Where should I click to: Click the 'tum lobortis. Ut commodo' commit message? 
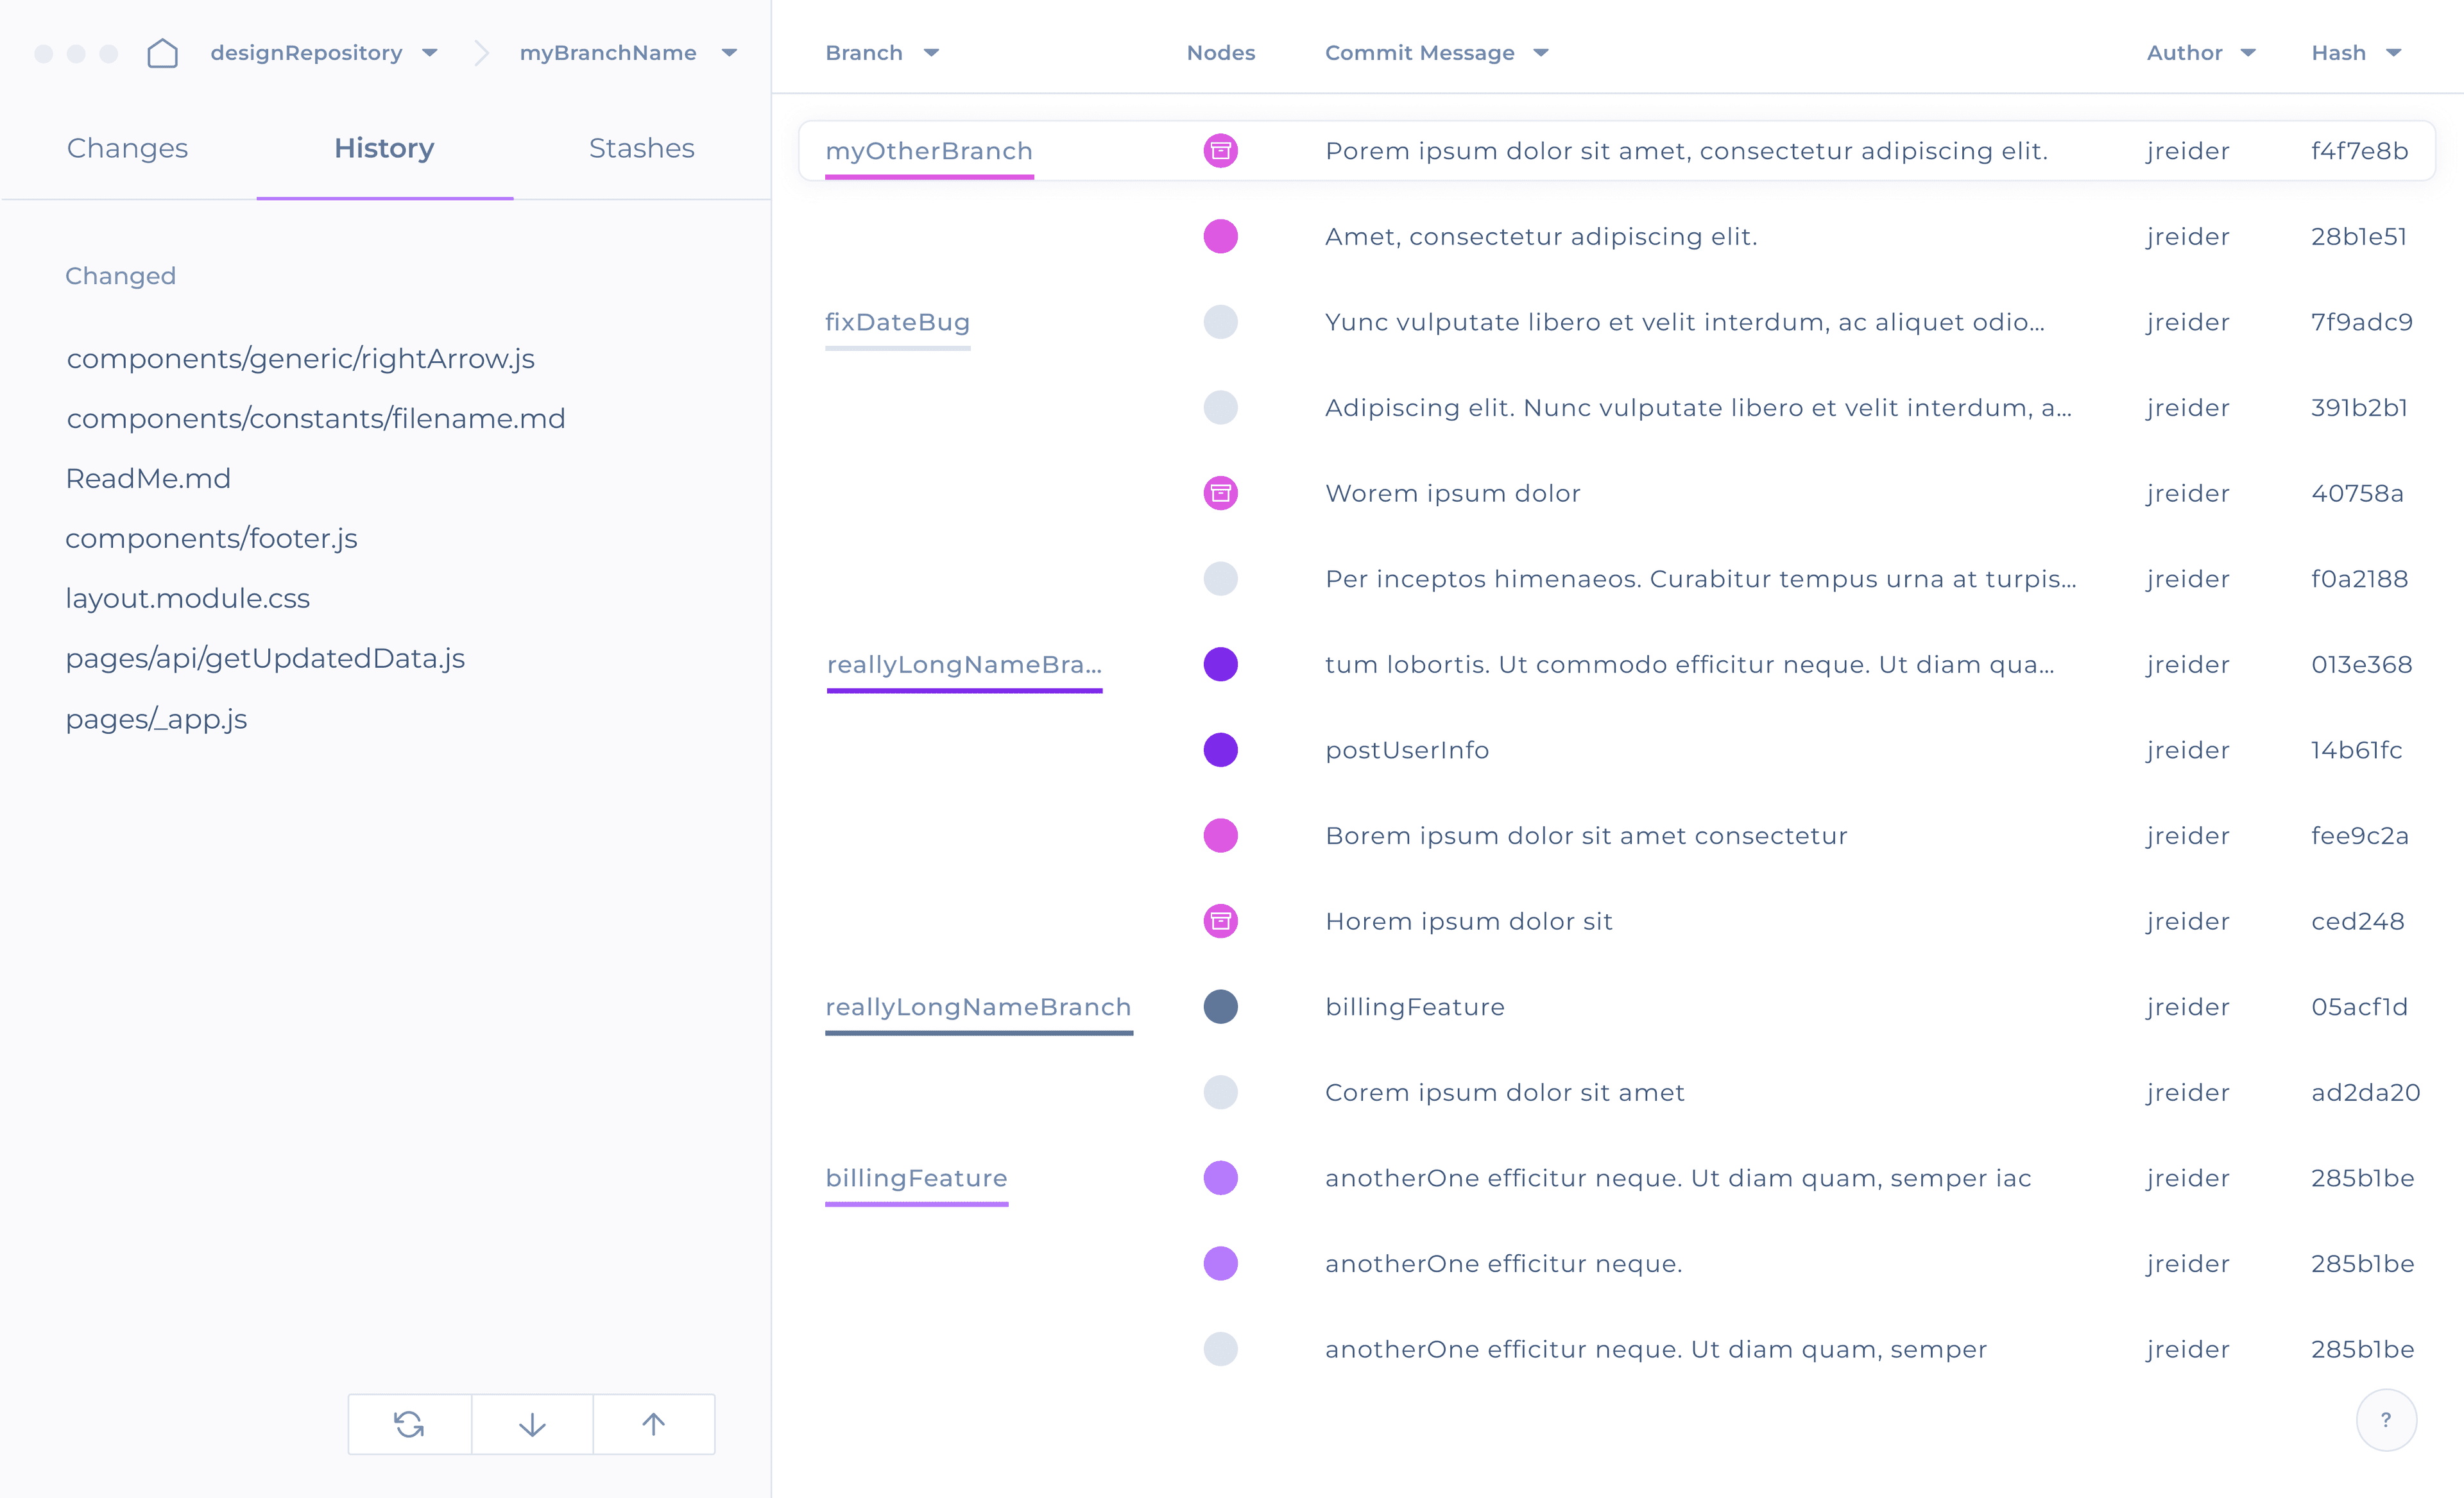tap(1689, 664)
